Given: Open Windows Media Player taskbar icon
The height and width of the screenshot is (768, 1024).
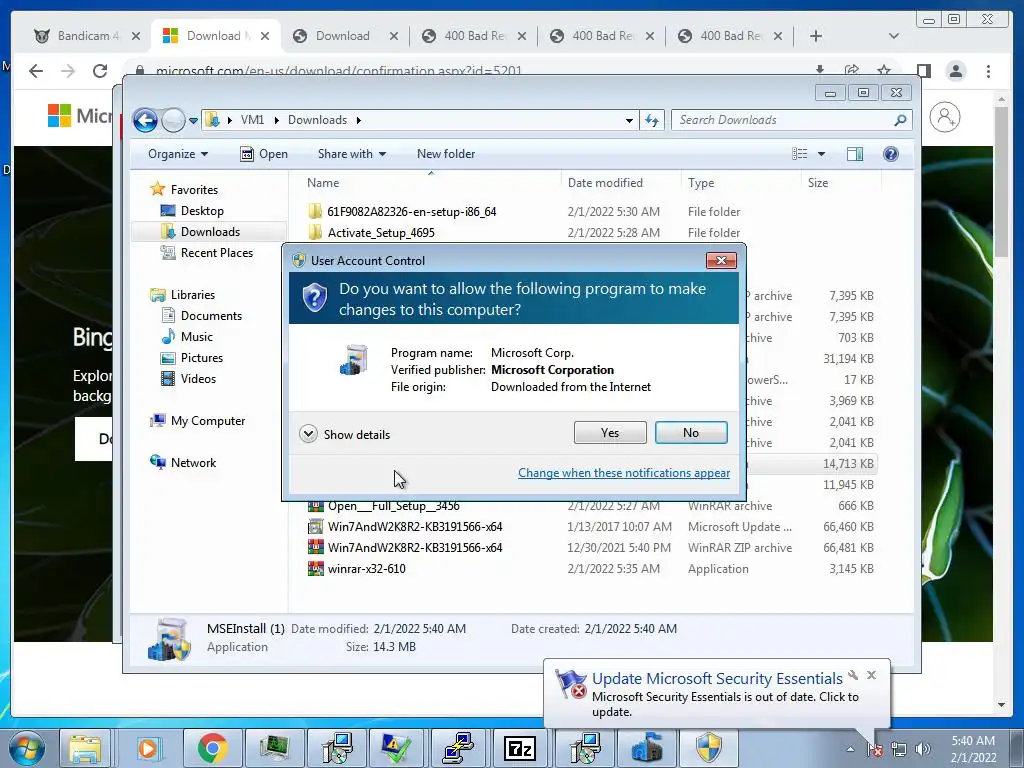Looking at the screenshot, I should (148, 748).
